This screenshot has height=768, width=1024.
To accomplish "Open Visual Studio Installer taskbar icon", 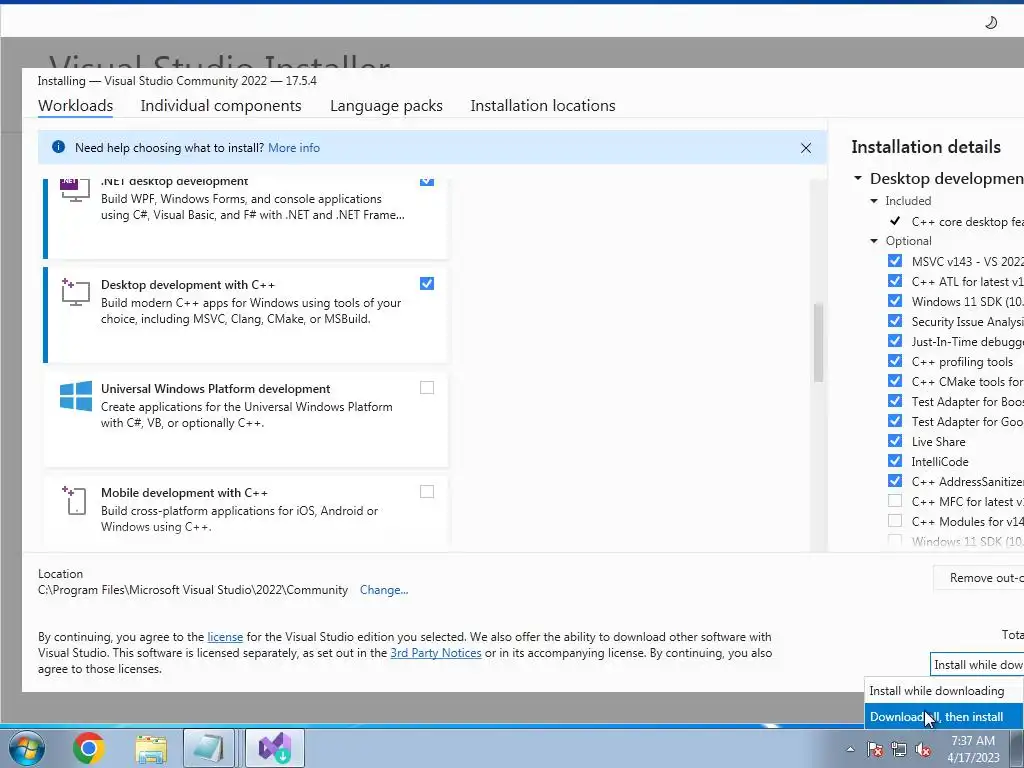I will tap(274, 748).
